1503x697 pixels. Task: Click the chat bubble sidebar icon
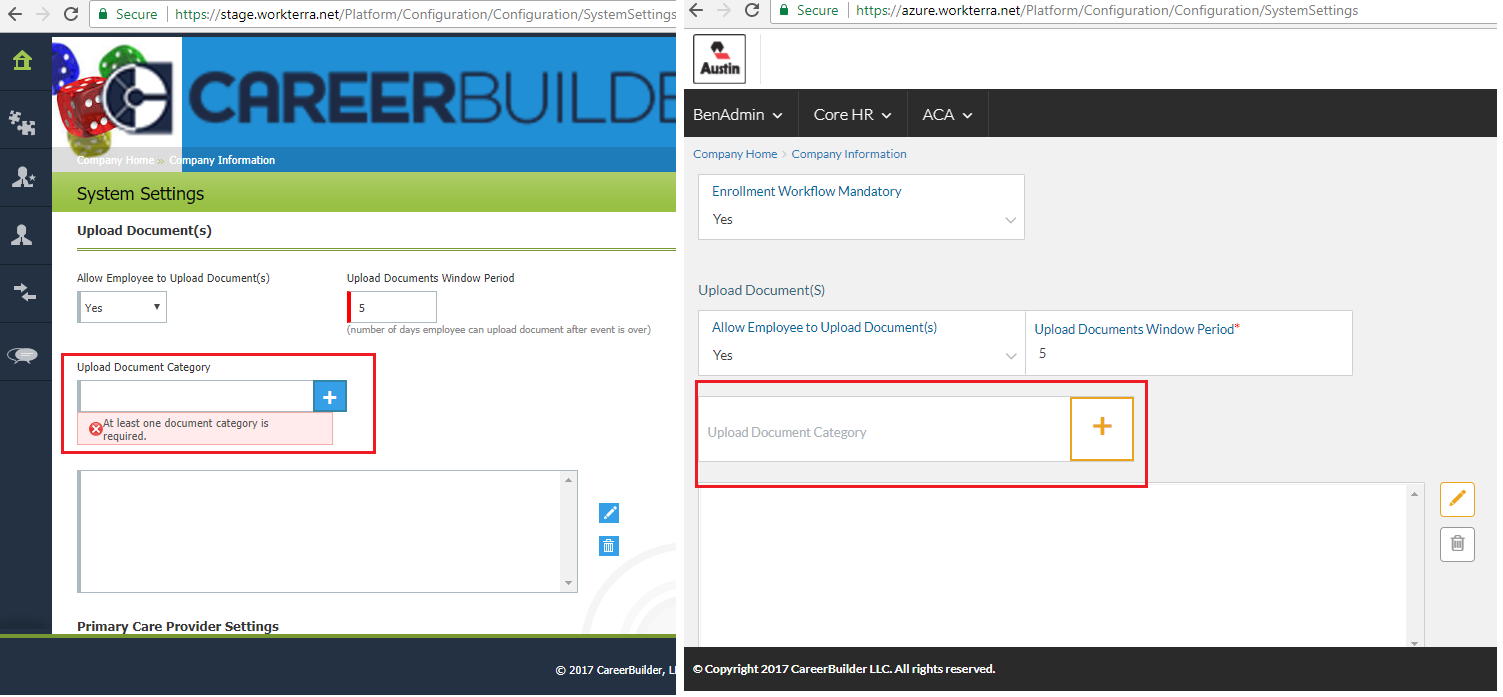(22, 355)
